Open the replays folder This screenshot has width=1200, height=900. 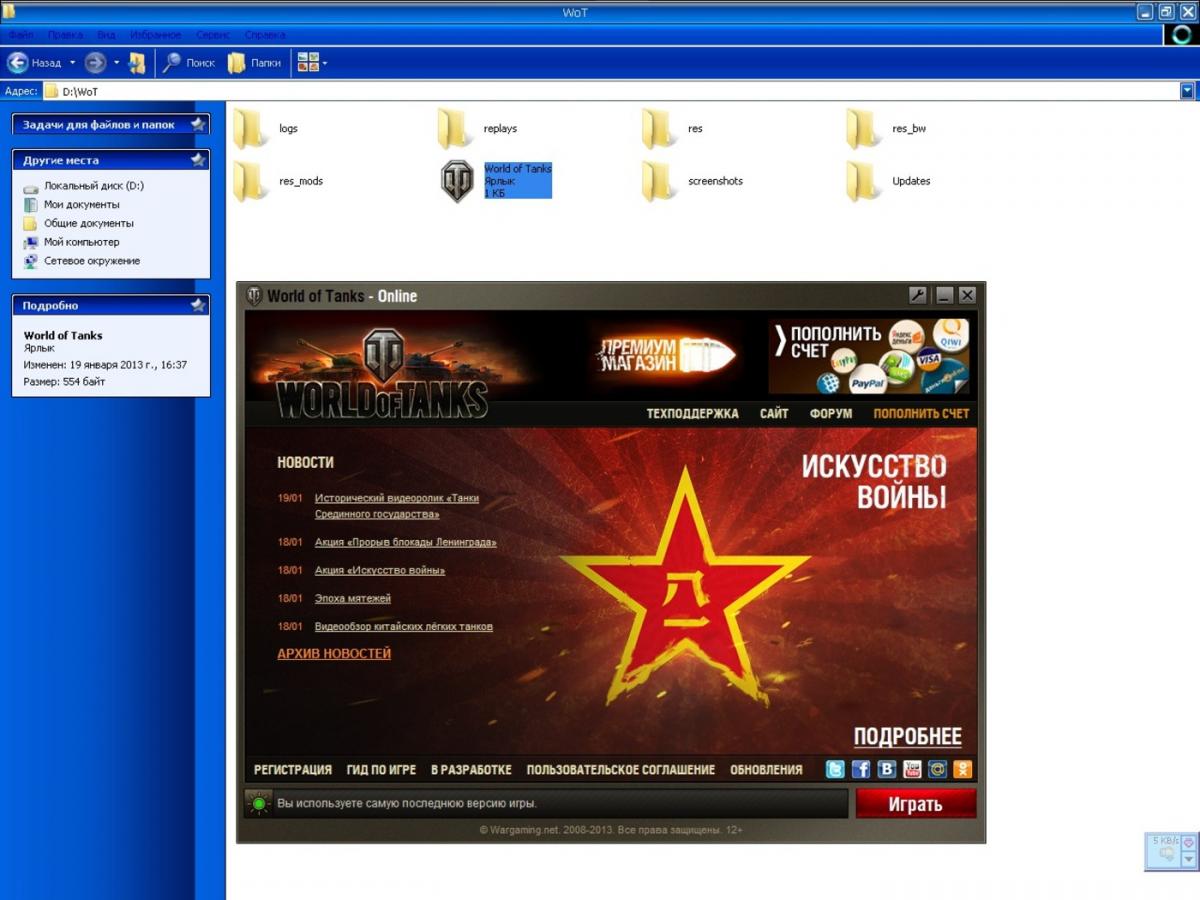[x=455, y=129]
